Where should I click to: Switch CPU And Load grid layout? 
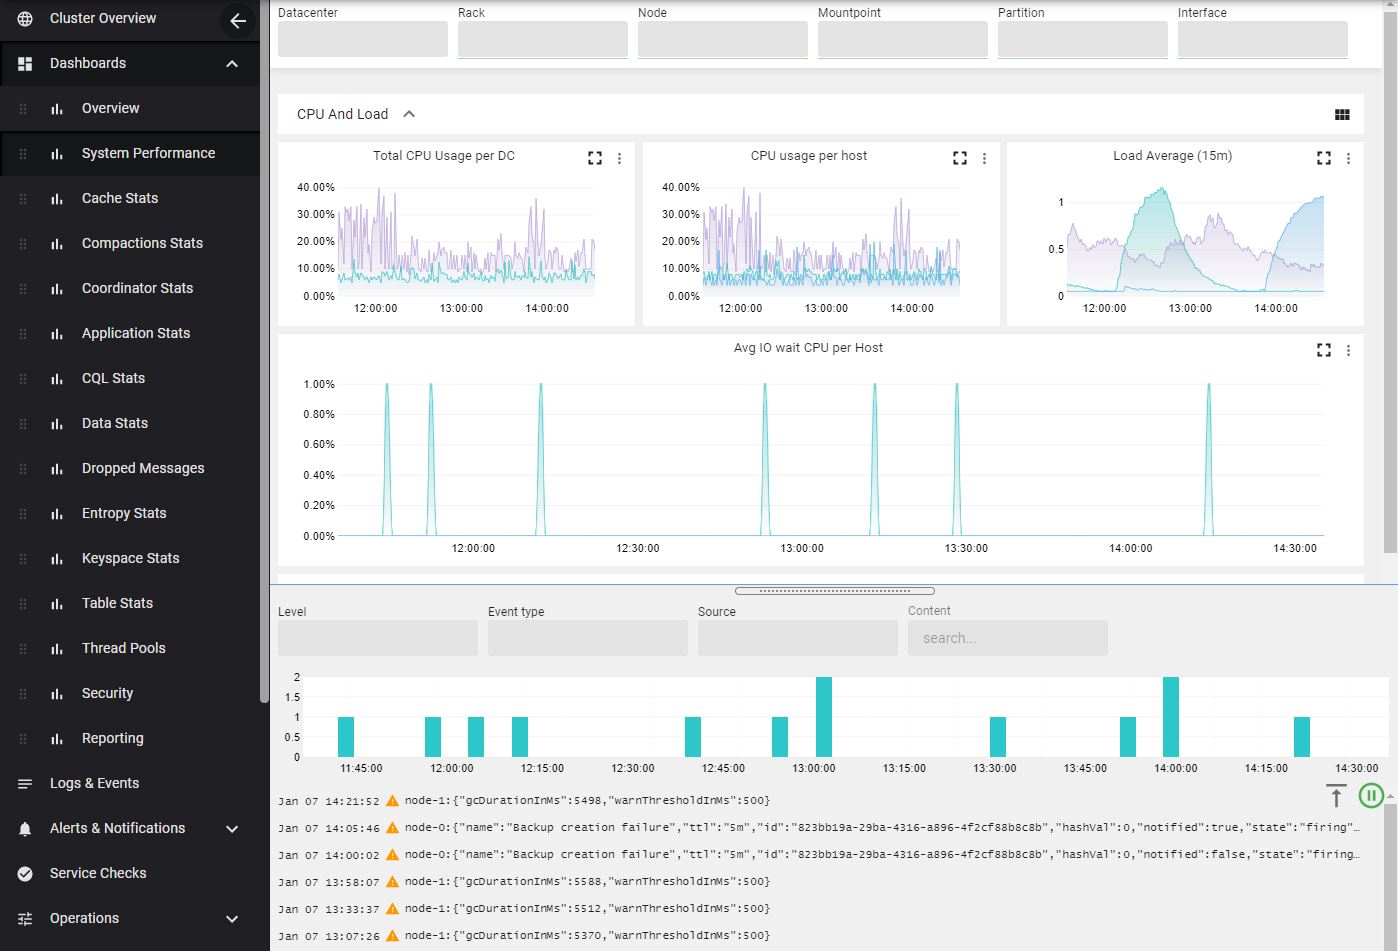coord(1342,115)
